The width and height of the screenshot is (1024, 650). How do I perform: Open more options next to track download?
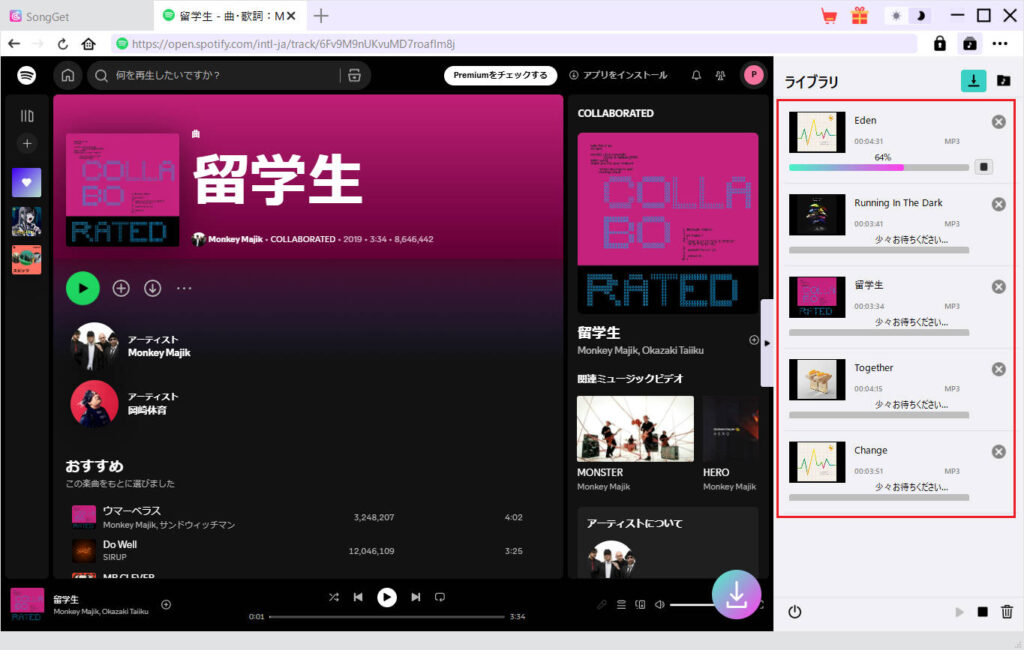pyautogui.click(x=184, y=288)
